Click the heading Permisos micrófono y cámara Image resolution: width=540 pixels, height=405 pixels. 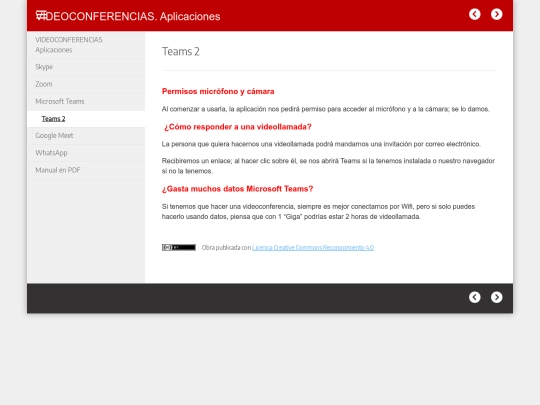tap(218, 91)
